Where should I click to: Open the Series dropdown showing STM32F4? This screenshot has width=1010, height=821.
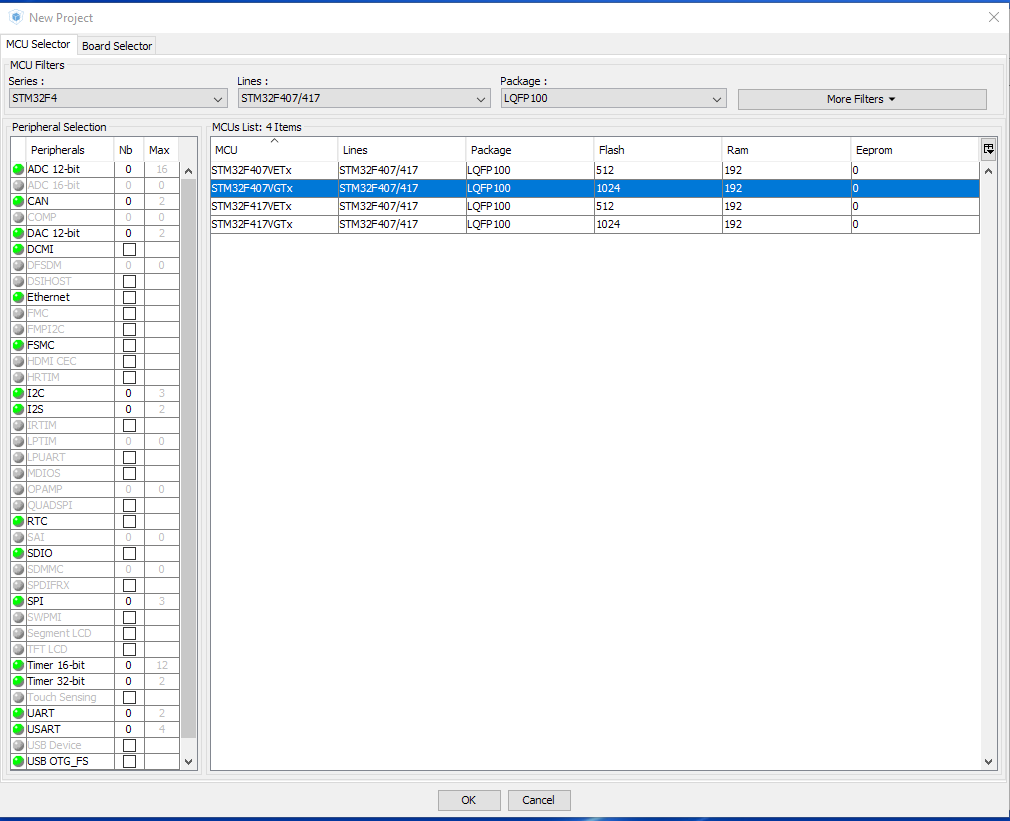coord(118,99)
